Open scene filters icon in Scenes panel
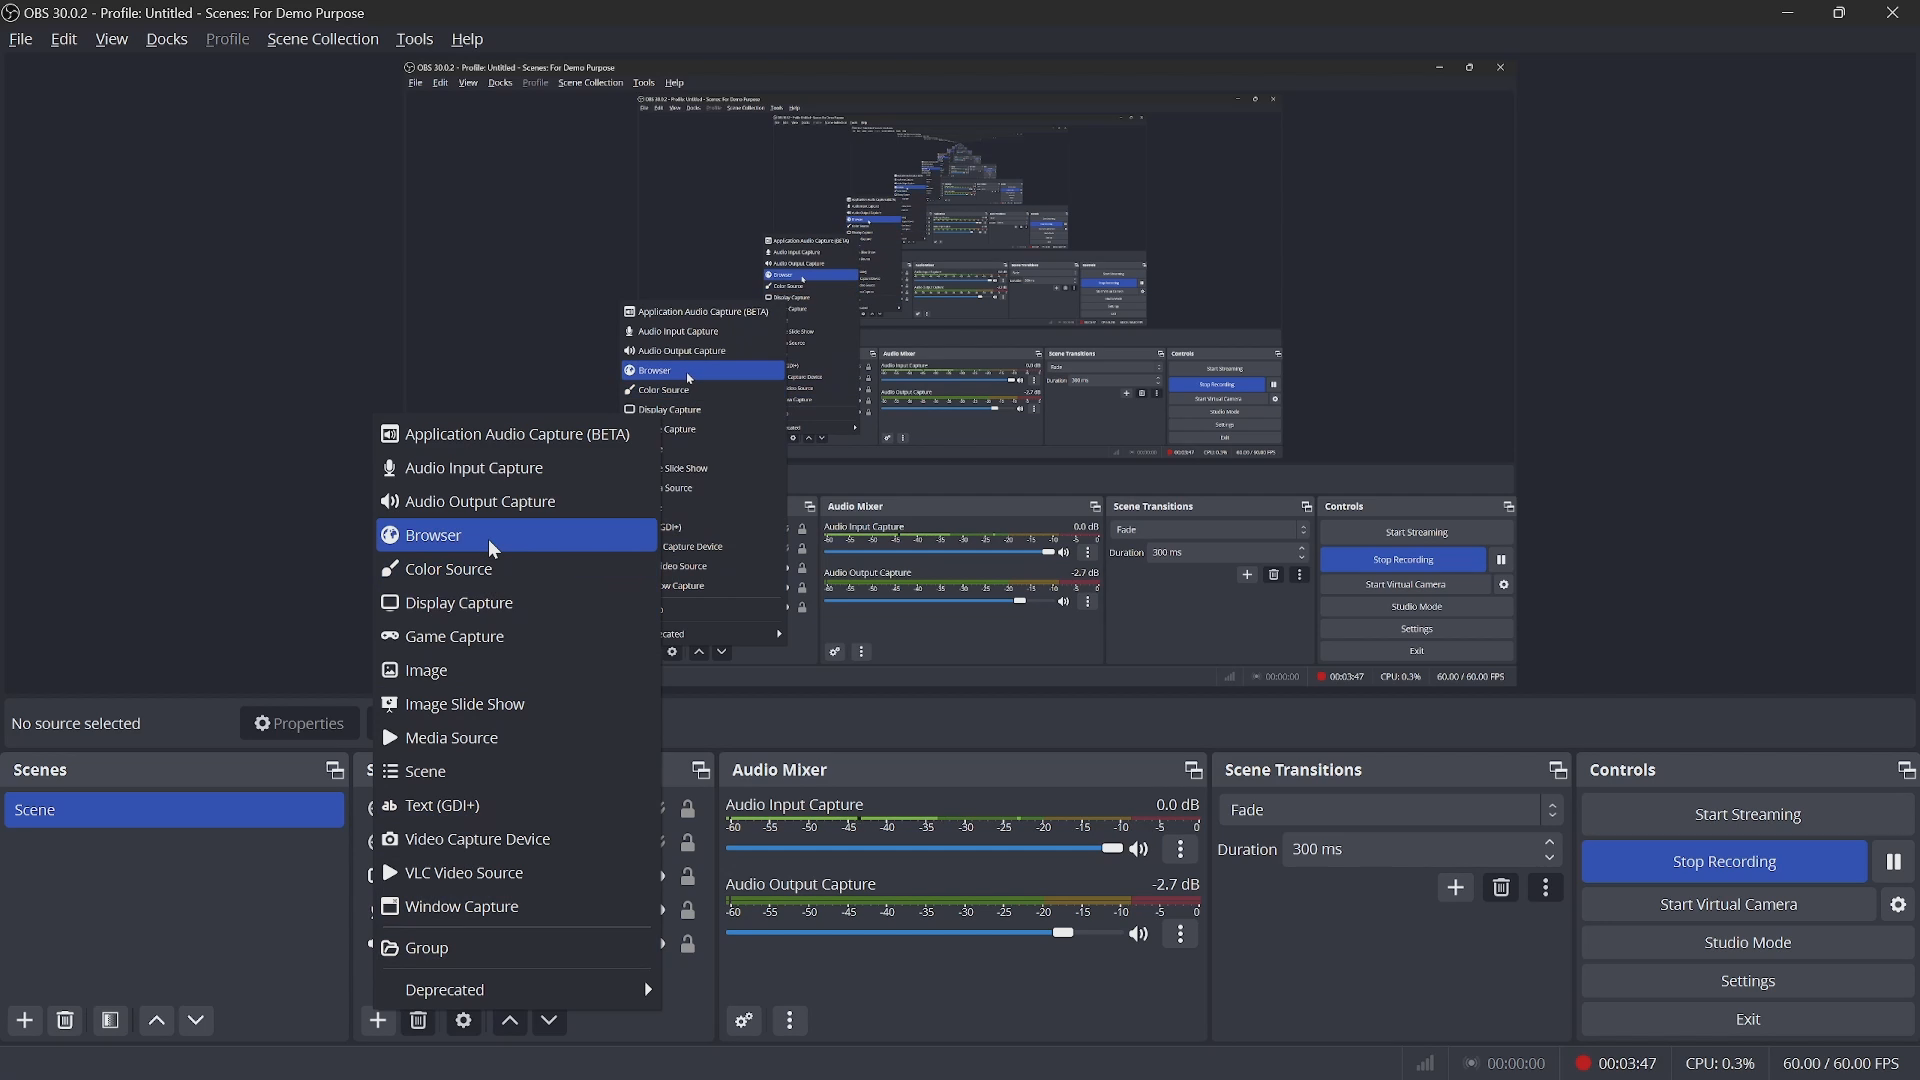Image resolution: width=1920 pixels, height=1080 pixels. pyautogui.click(x=111, y=1021)
